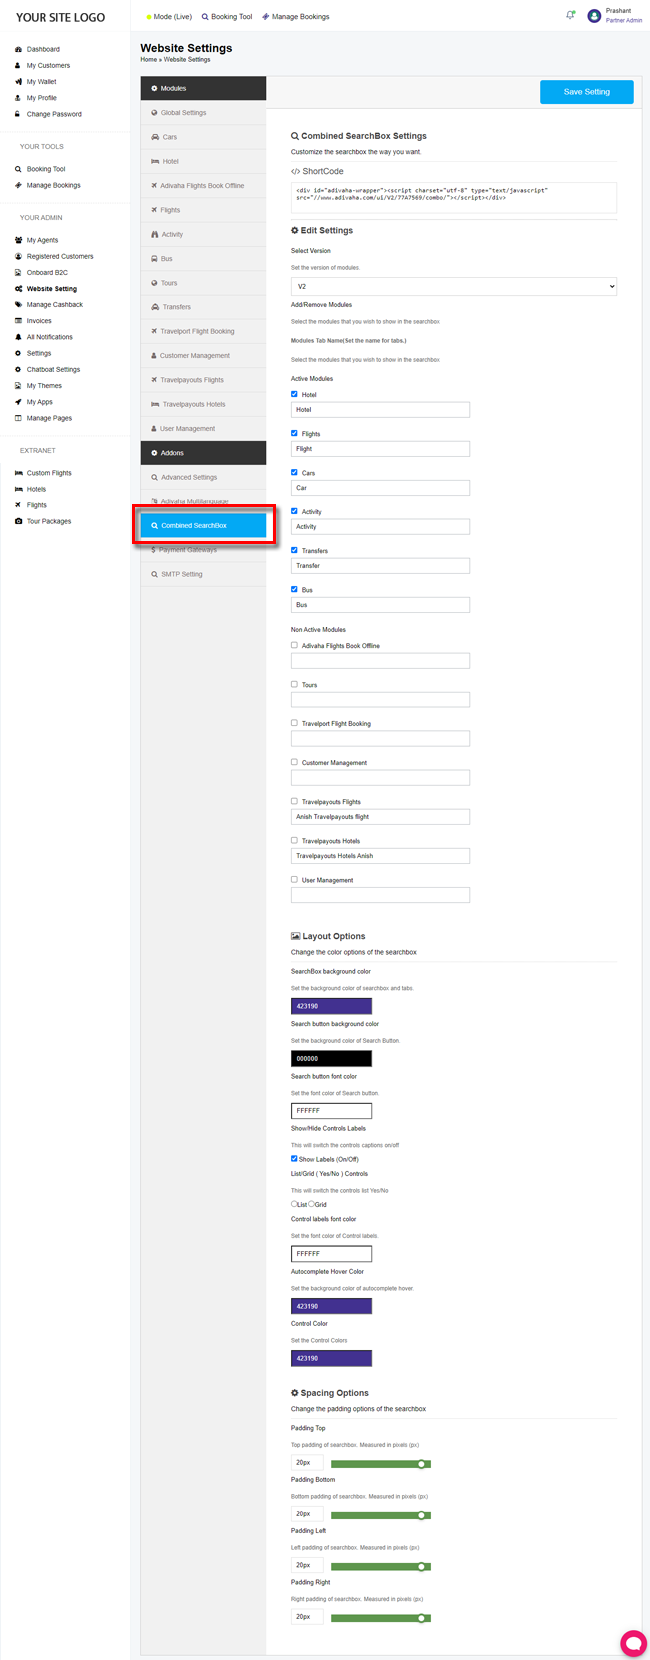Open Manage Bookings link in top bar
Viewport: 650px width, 1660px height.
coord(296,17)
